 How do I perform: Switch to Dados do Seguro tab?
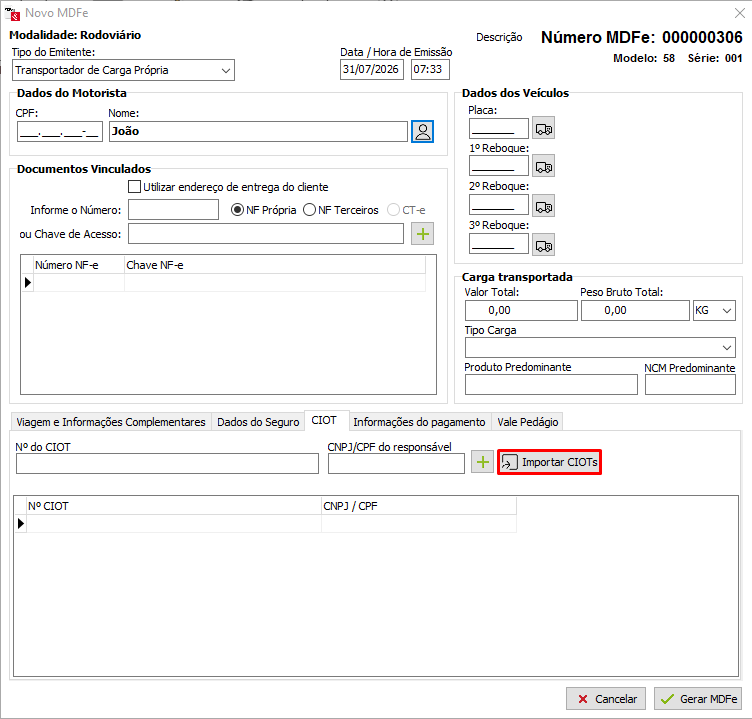(x=258, y=422)
